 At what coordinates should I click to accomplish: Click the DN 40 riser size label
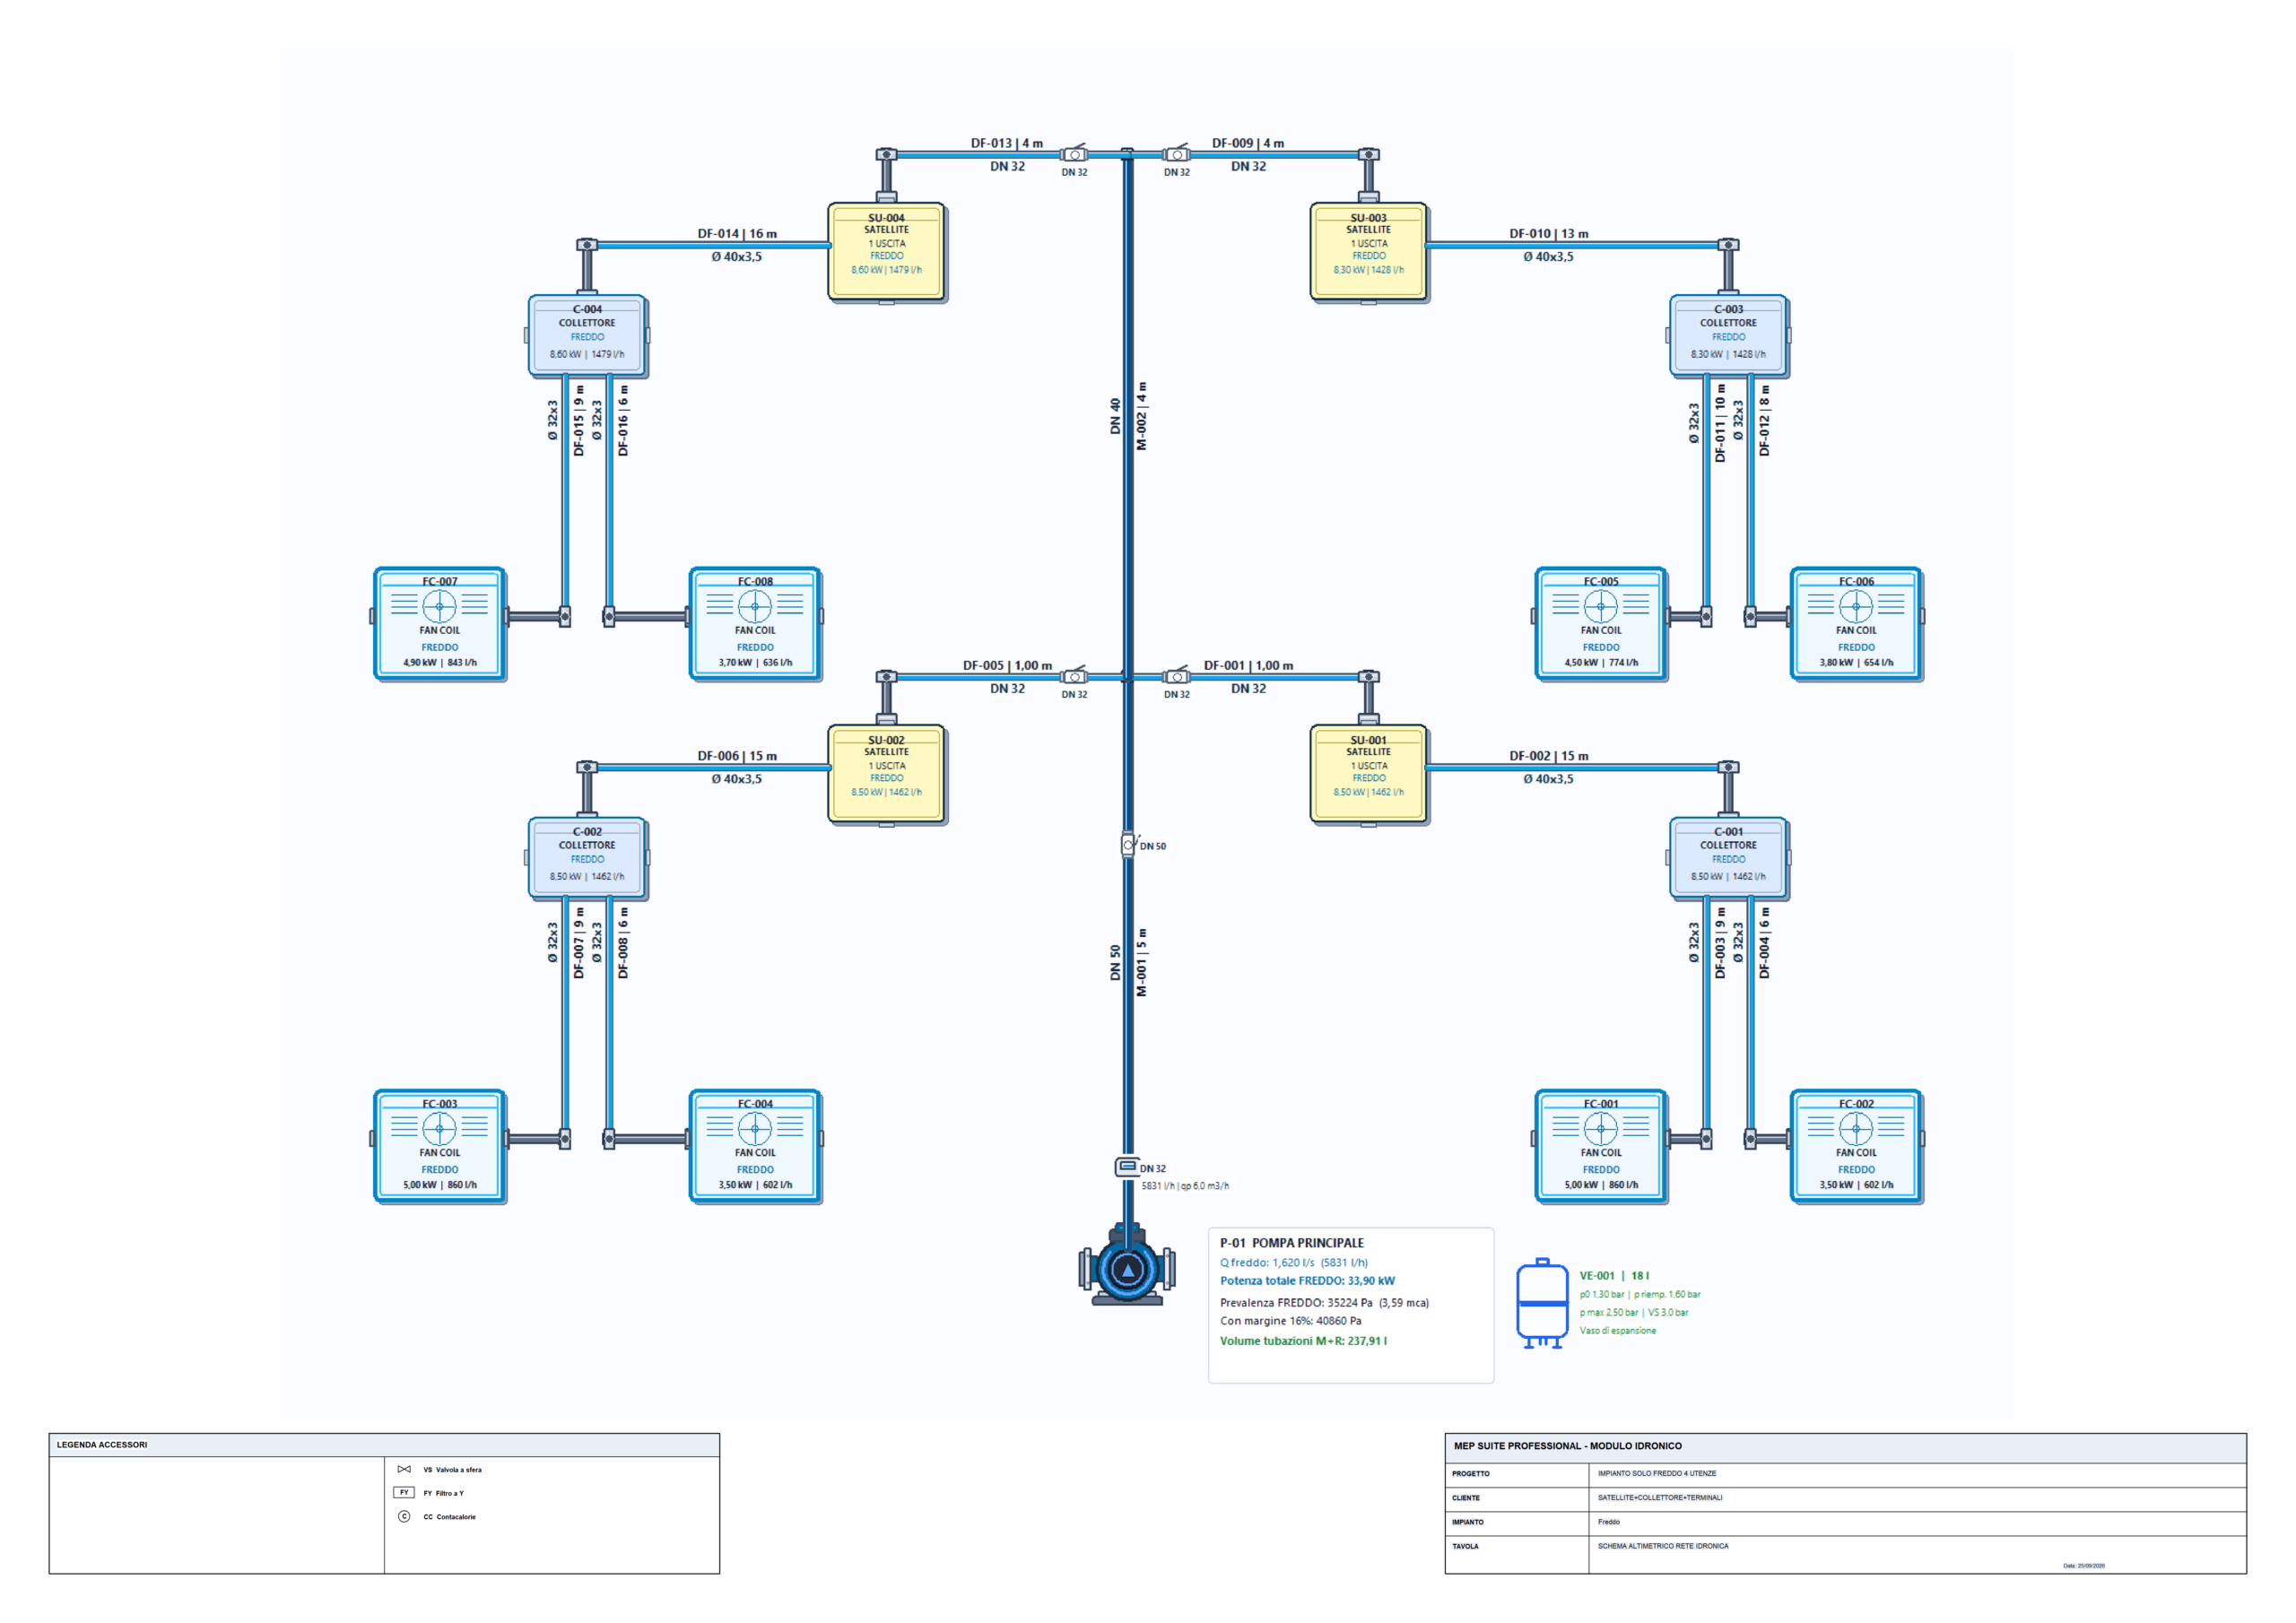pos(1115,416)
